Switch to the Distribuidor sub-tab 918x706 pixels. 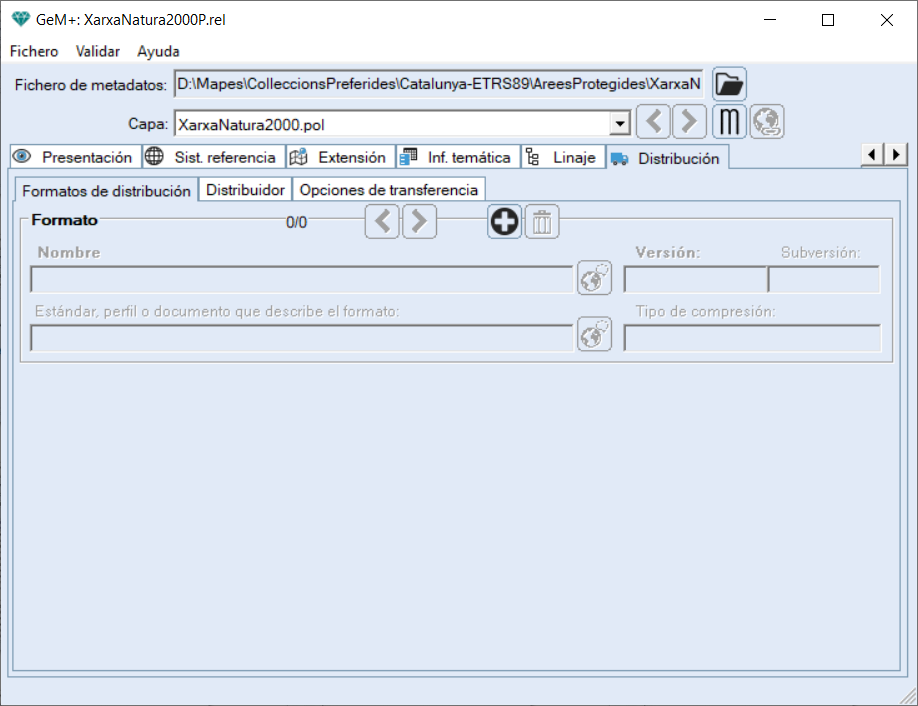click(x=245, y=190)
